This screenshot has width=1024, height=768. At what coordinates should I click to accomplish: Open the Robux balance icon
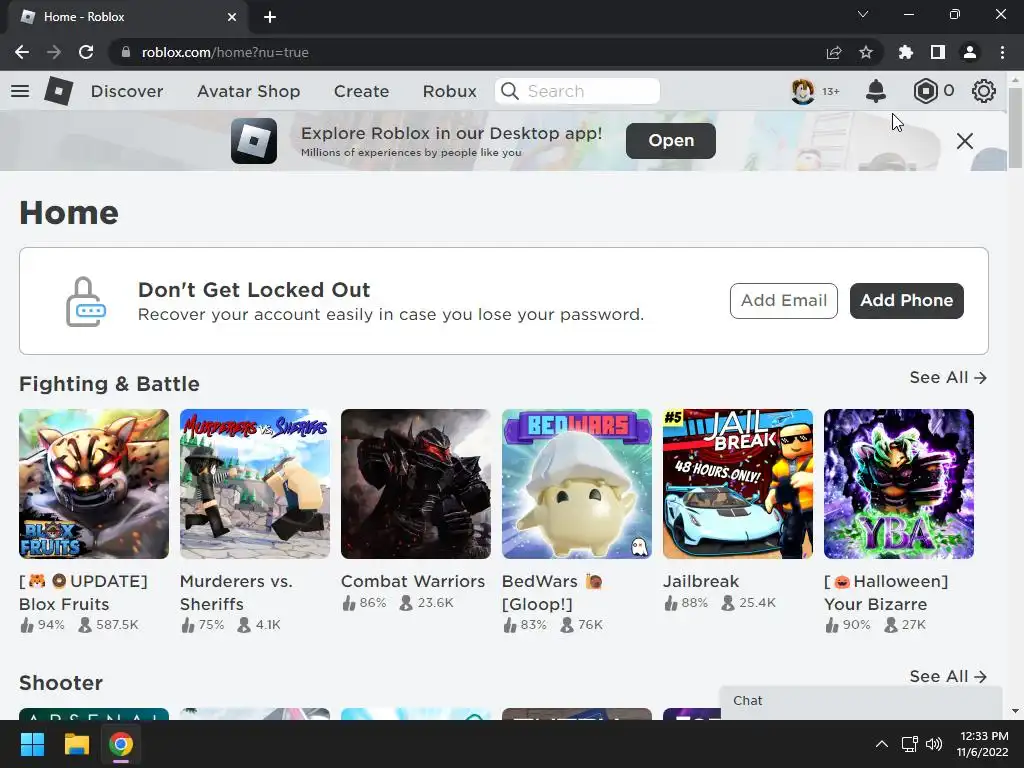925,91
